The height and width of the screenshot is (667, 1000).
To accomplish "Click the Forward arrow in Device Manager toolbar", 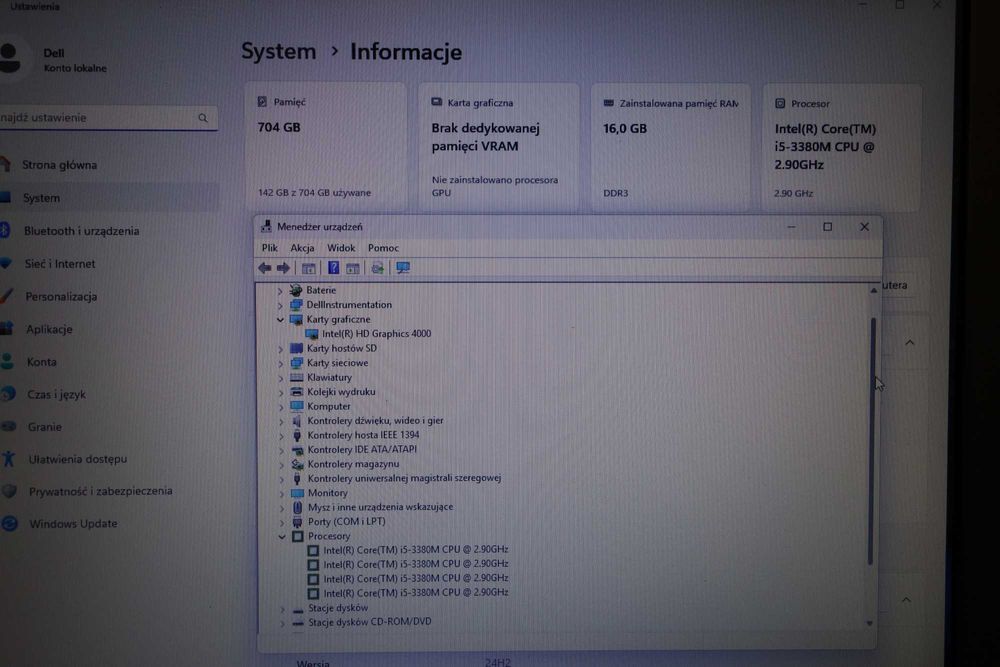I will coord(283,268).
